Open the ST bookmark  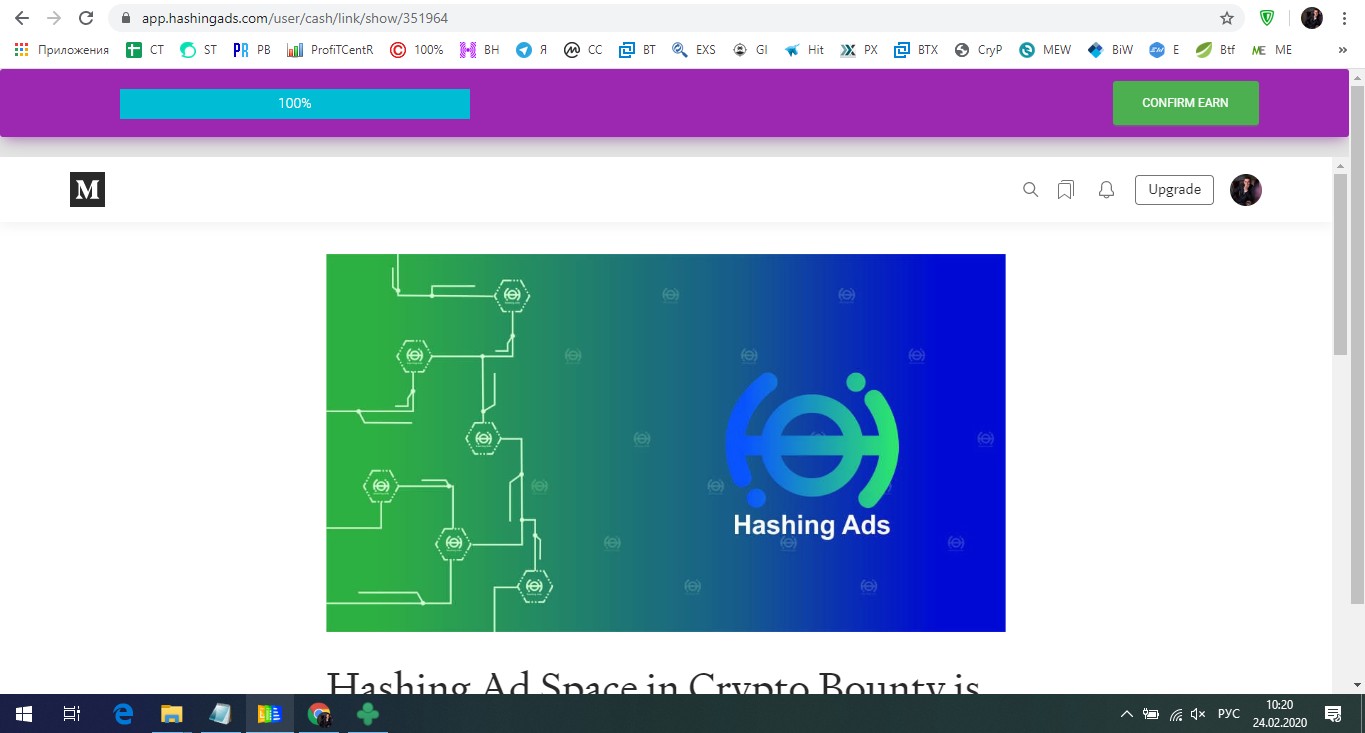(x=198, y=50)
